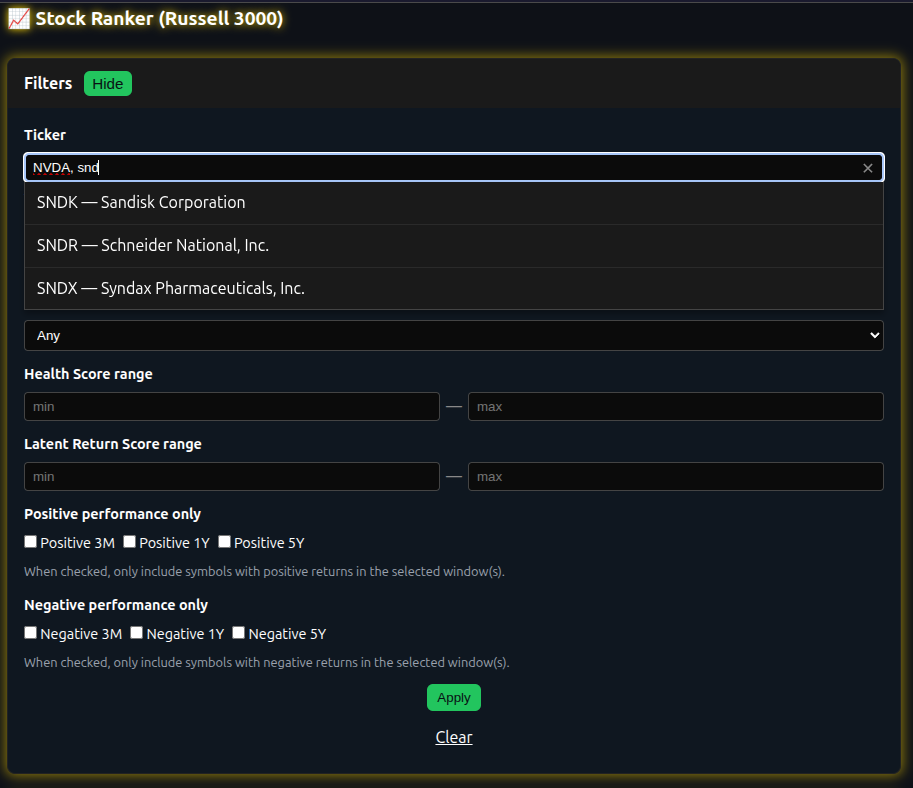Viewport: 913px width, 788px height.
Task: Click the stock chart logo icon
Action: (x=17, y=18)
